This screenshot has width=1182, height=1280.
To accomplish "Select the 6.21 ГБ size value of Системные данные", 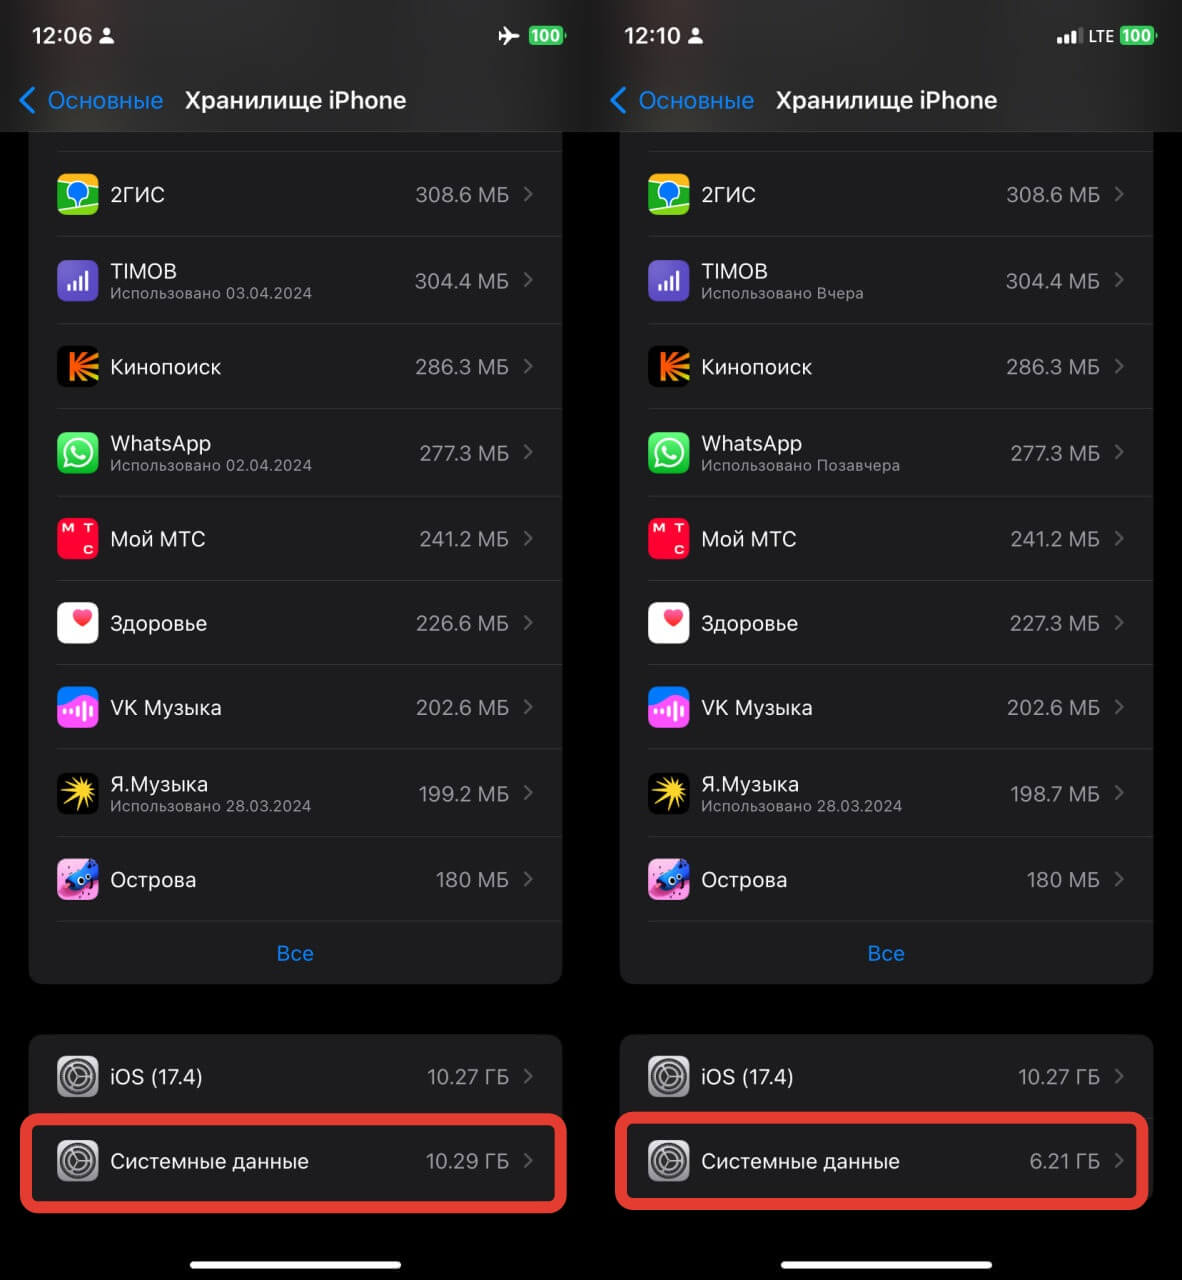I will click(1064, 1161).
